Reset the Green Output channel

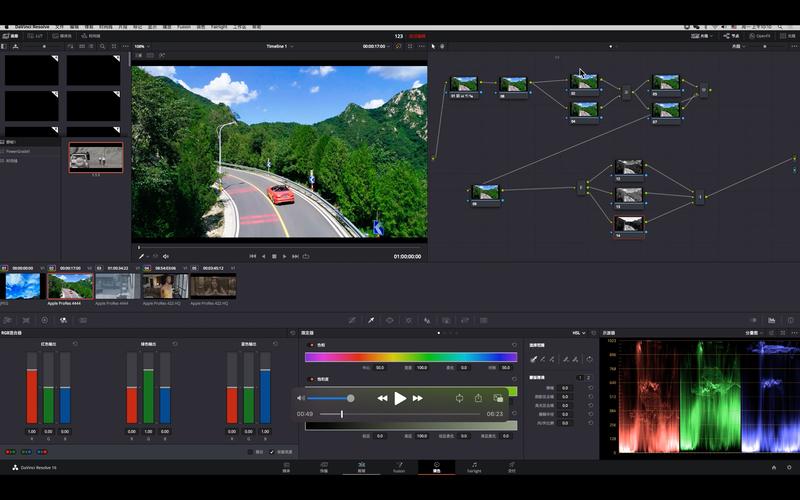tap(176, 344)
